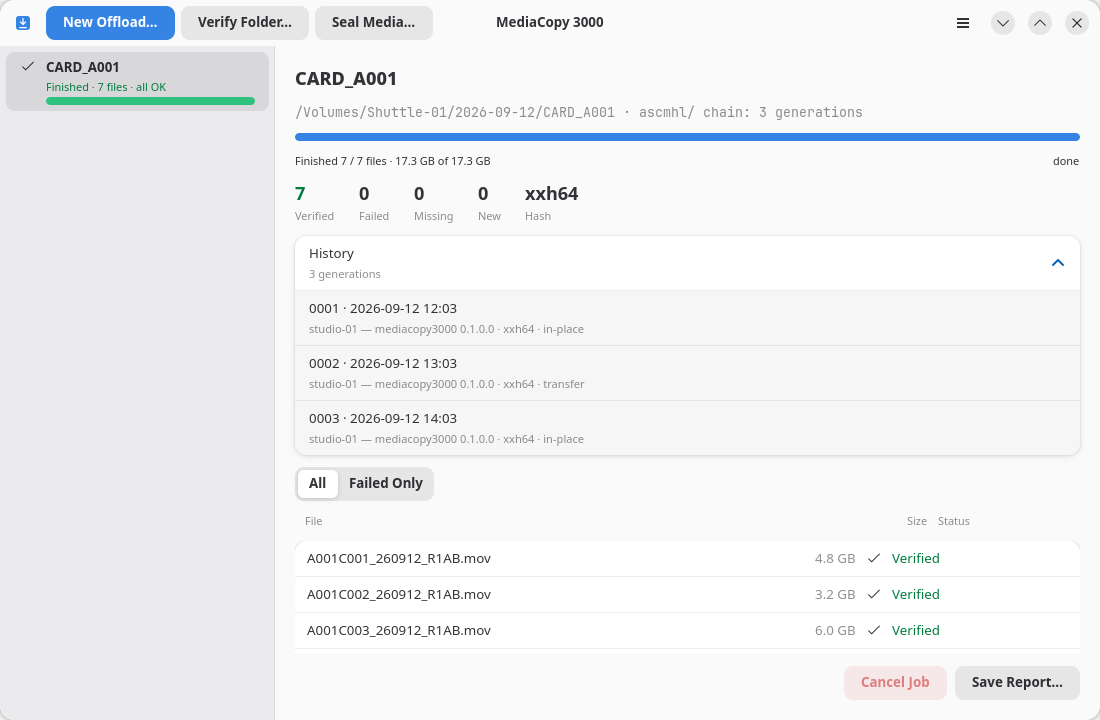1100x720 pixels.
Task: Click main blue offload progress bar
Action: [688, 137]
